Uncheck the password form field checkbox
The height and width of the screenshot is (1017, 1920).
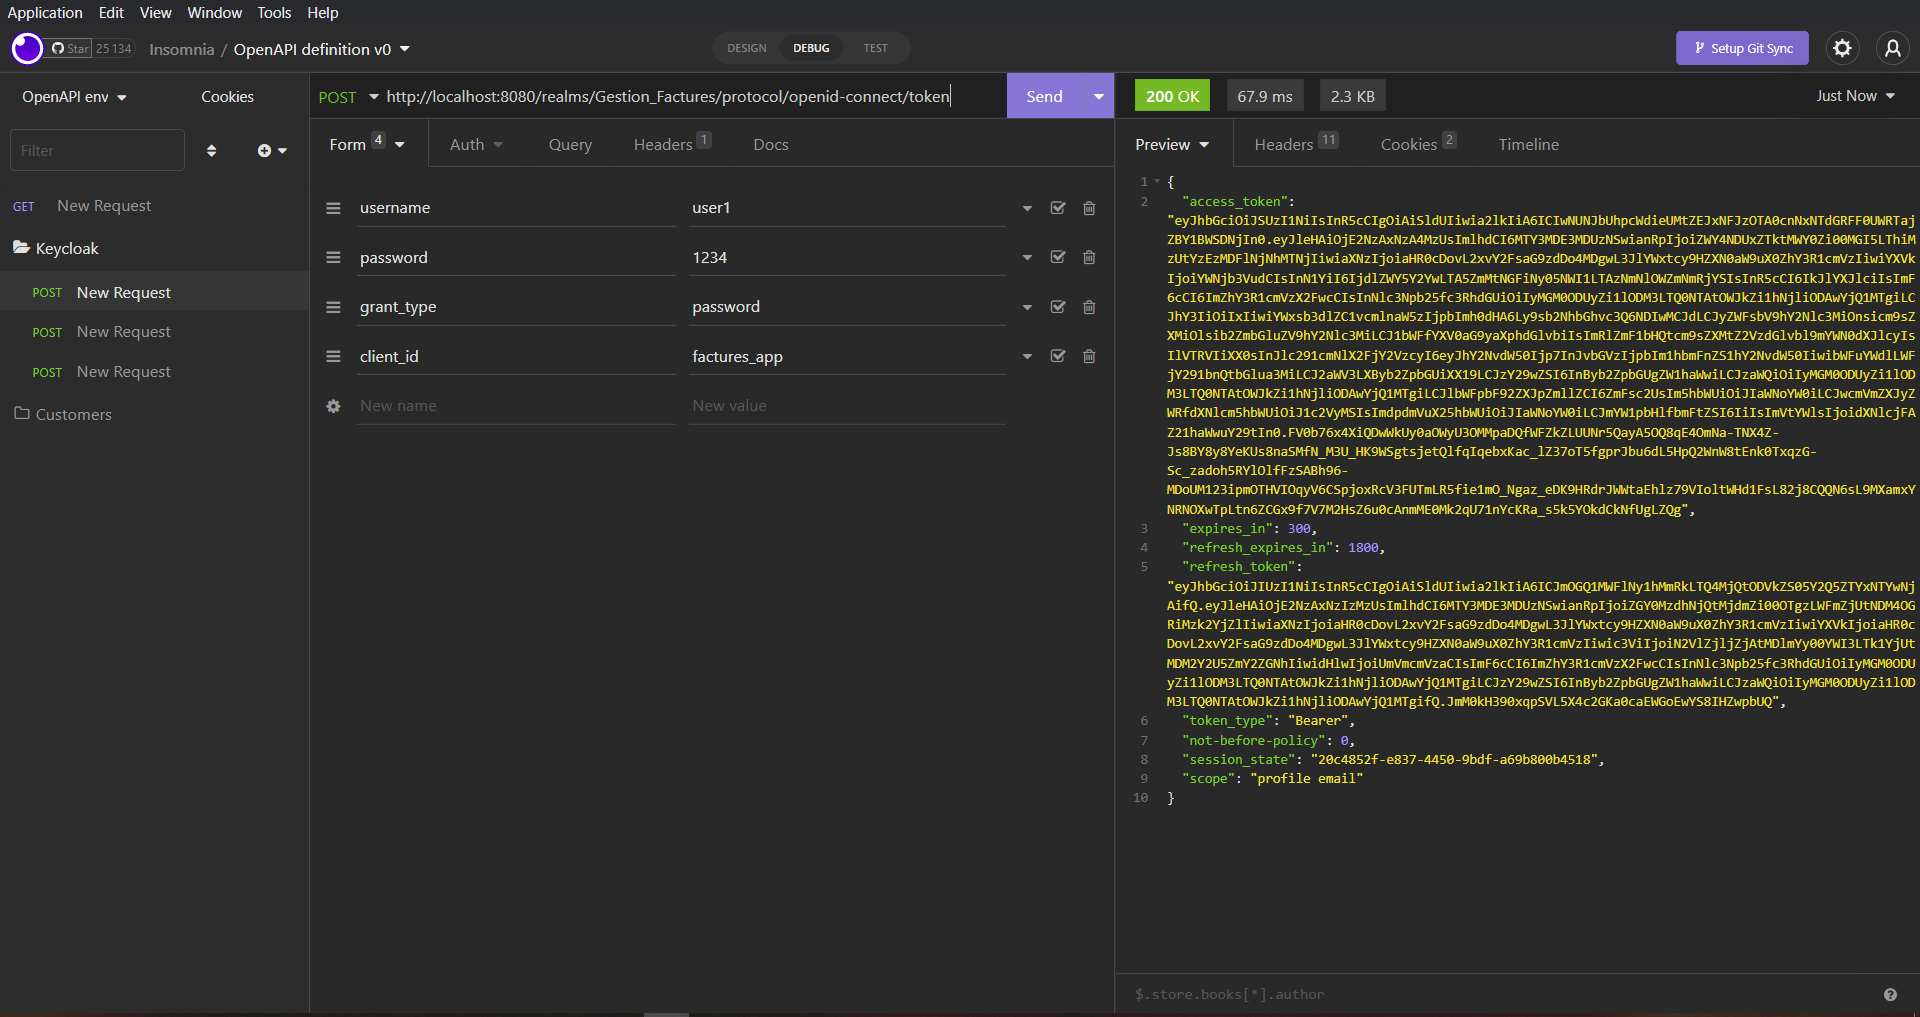[x=1057, y=257]
